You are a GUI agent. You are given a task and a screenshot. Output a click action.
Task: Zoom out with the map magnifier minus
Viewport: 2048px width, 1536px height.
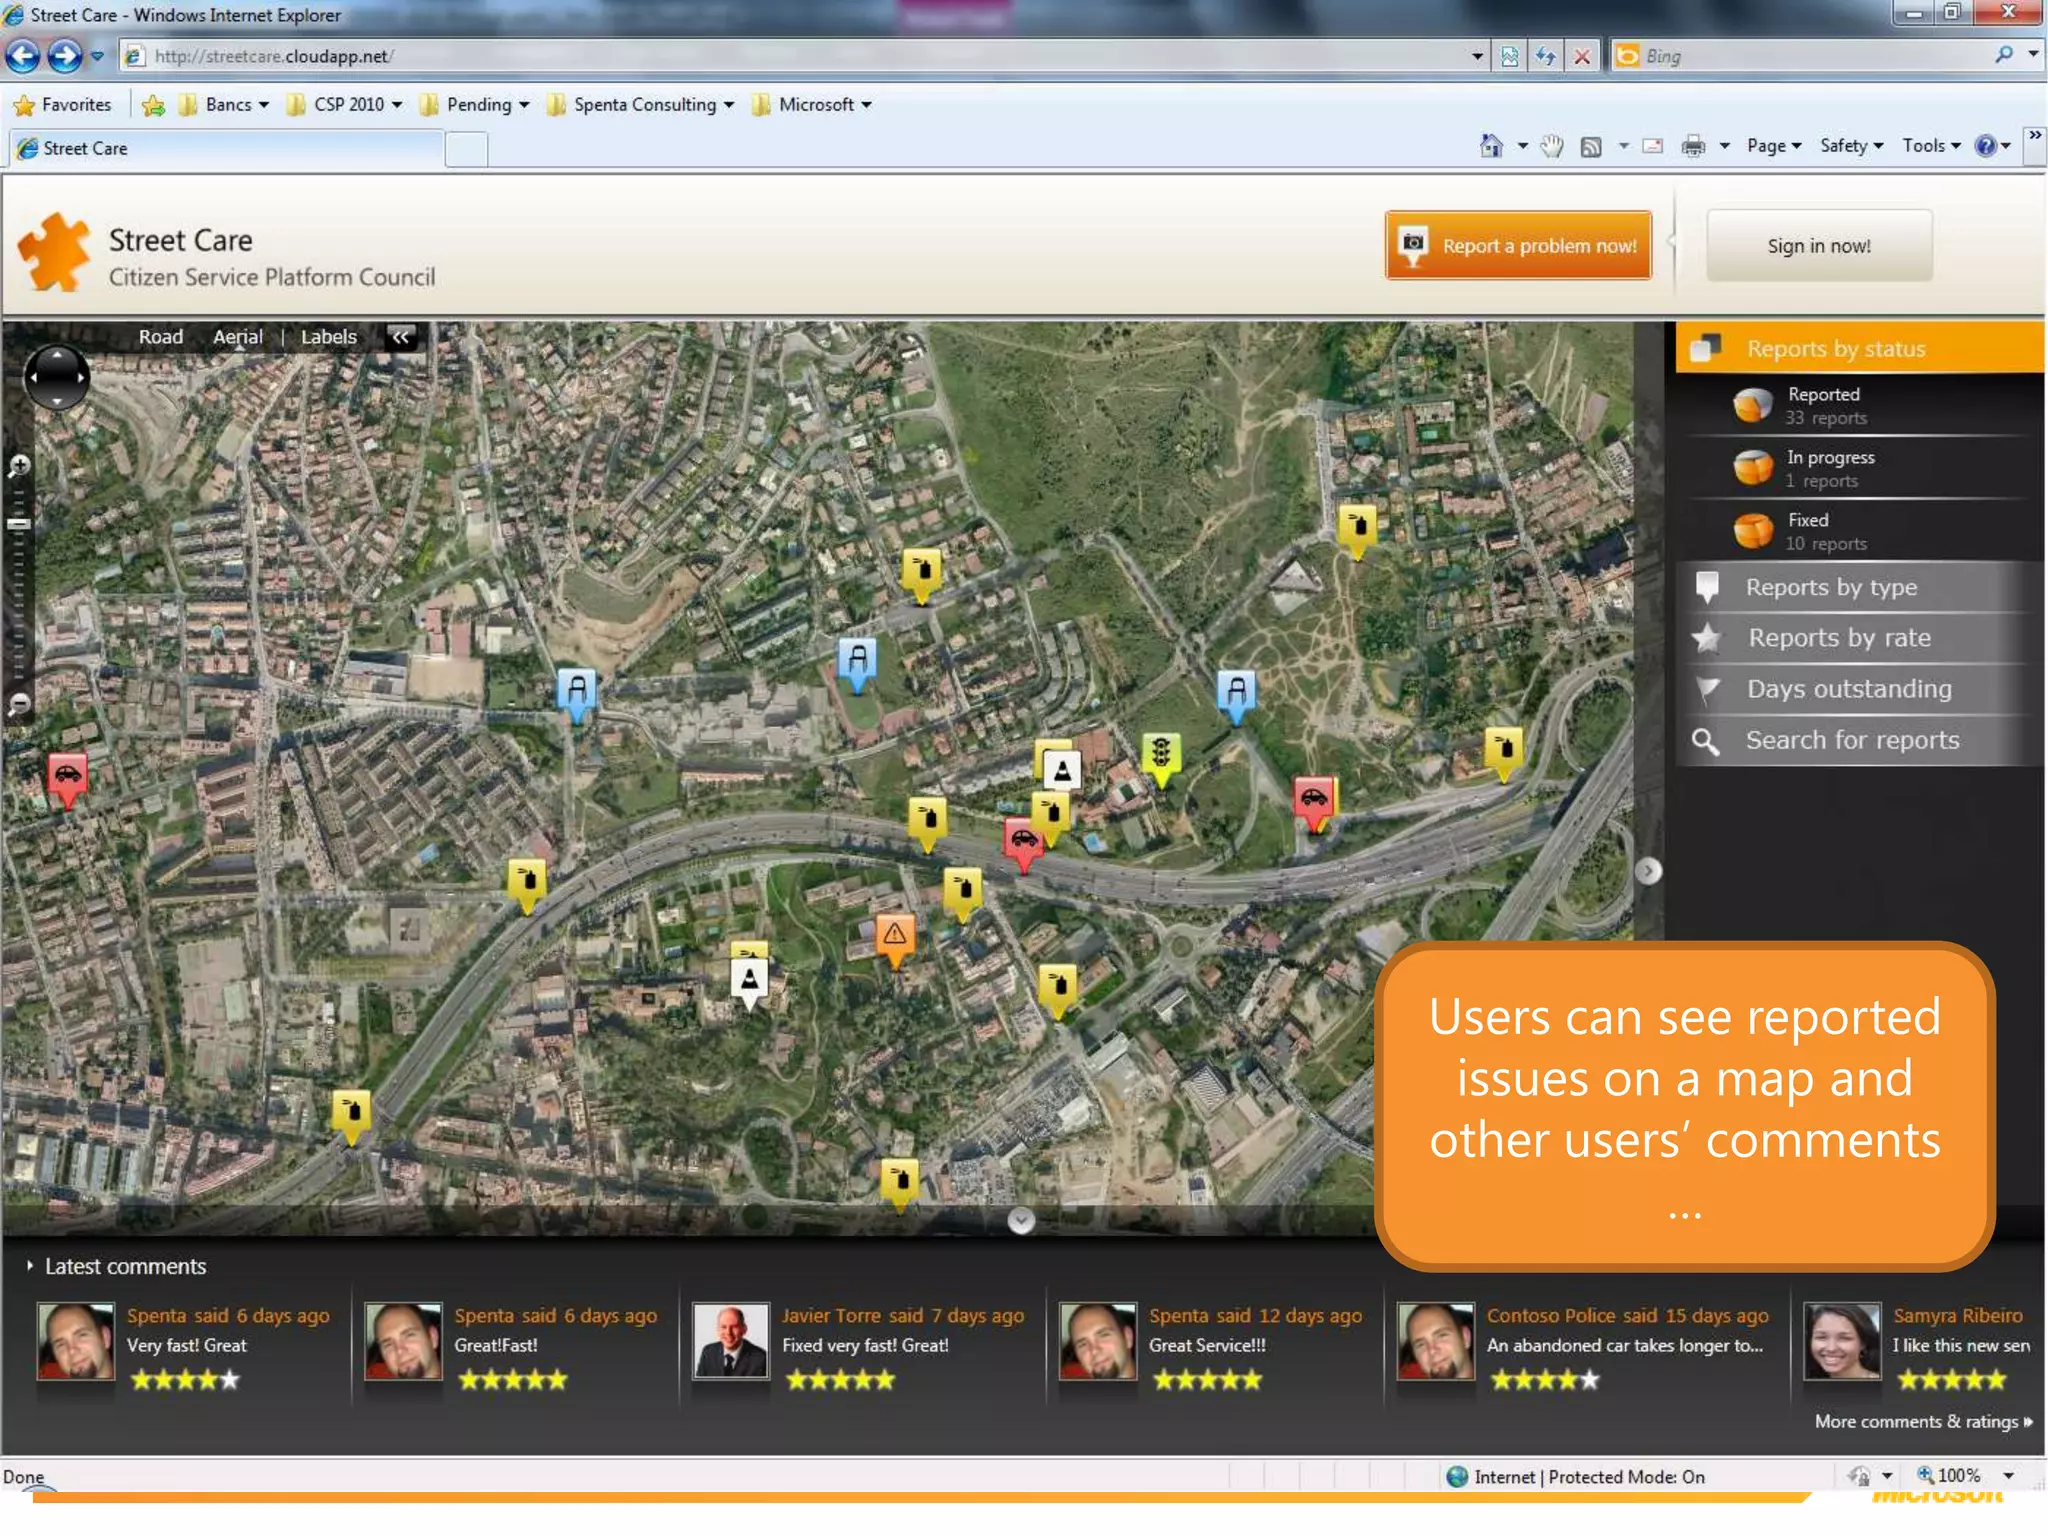coord(19,704)
